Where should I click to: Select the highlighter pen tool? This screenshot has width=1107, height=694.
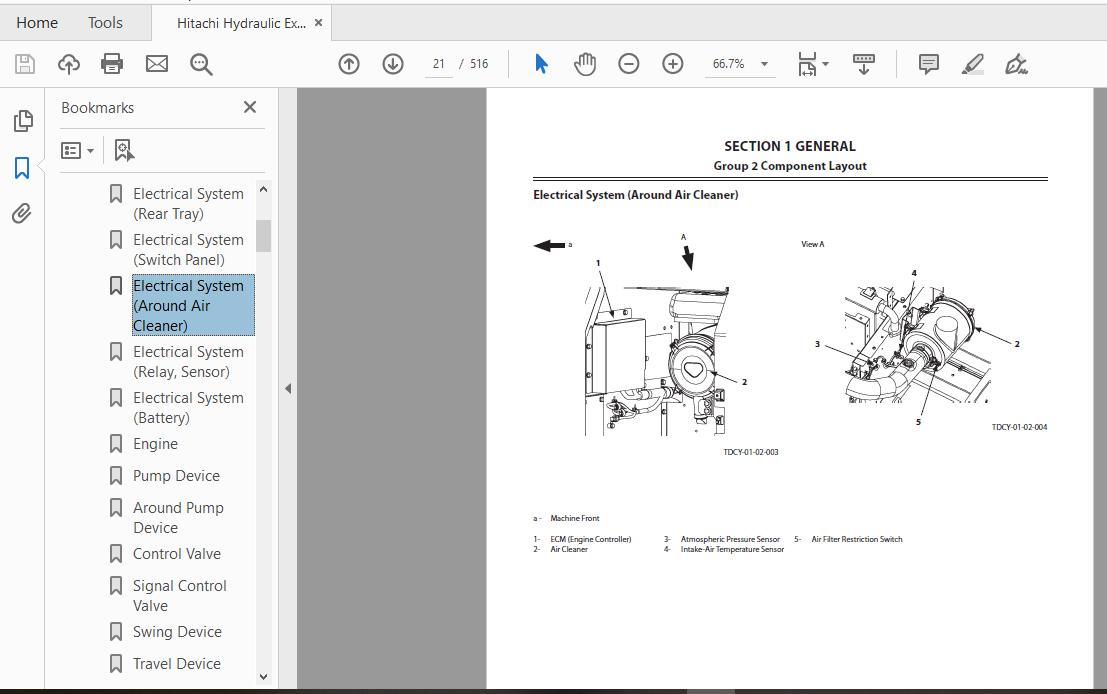[973, 64]
